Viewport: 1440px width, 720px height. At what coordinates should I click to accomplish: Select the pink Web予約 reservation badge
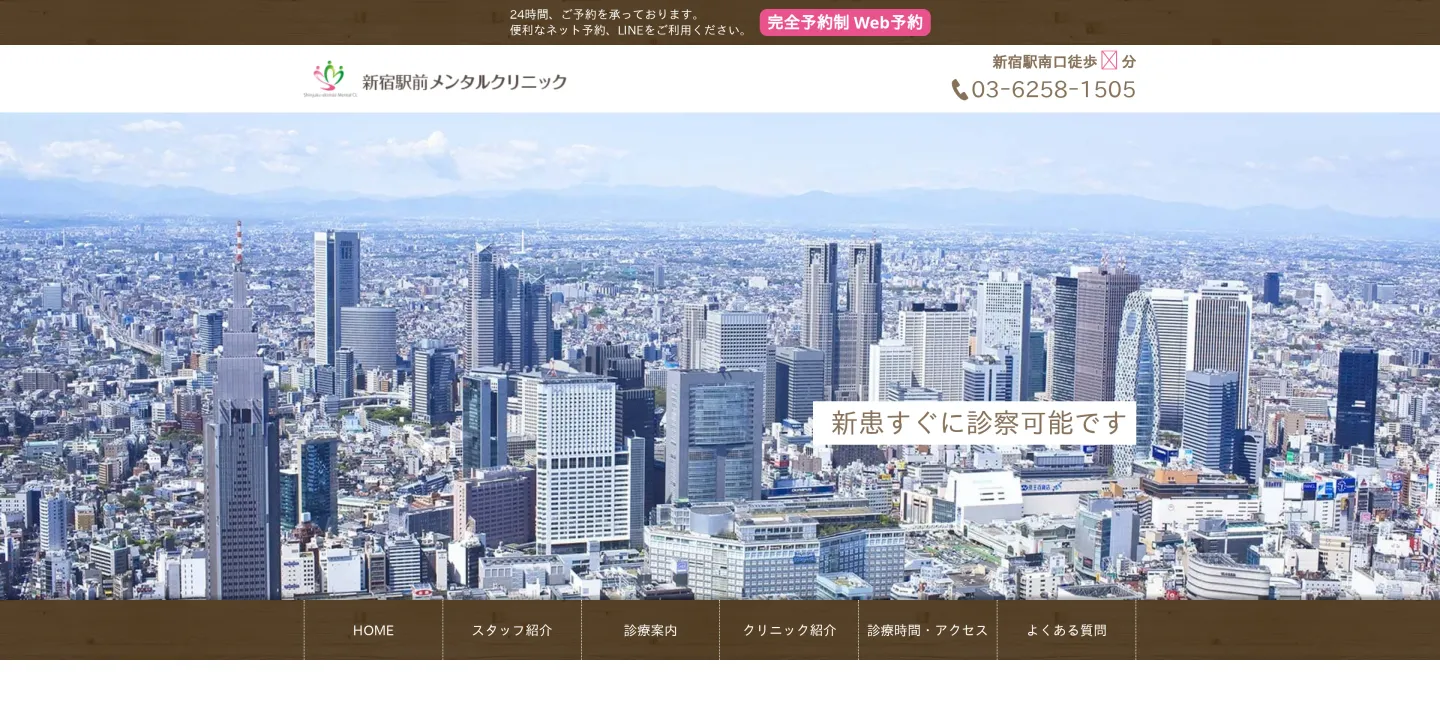click(x=845, y=22)
